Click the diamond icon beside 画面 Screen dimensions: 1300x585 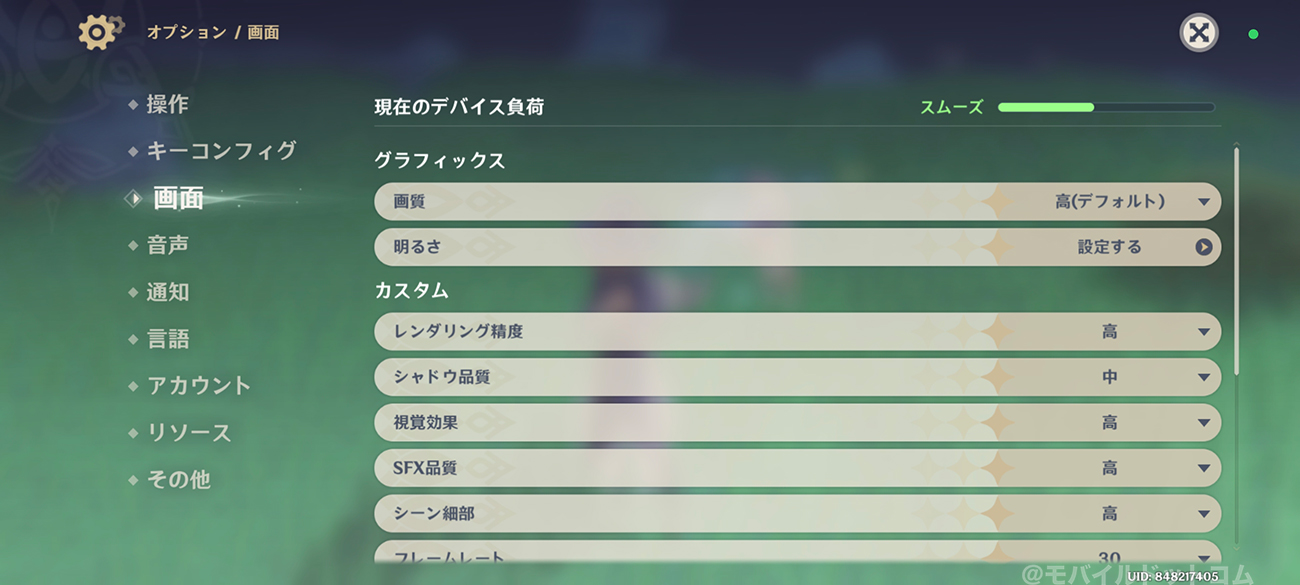coord(133,198)
